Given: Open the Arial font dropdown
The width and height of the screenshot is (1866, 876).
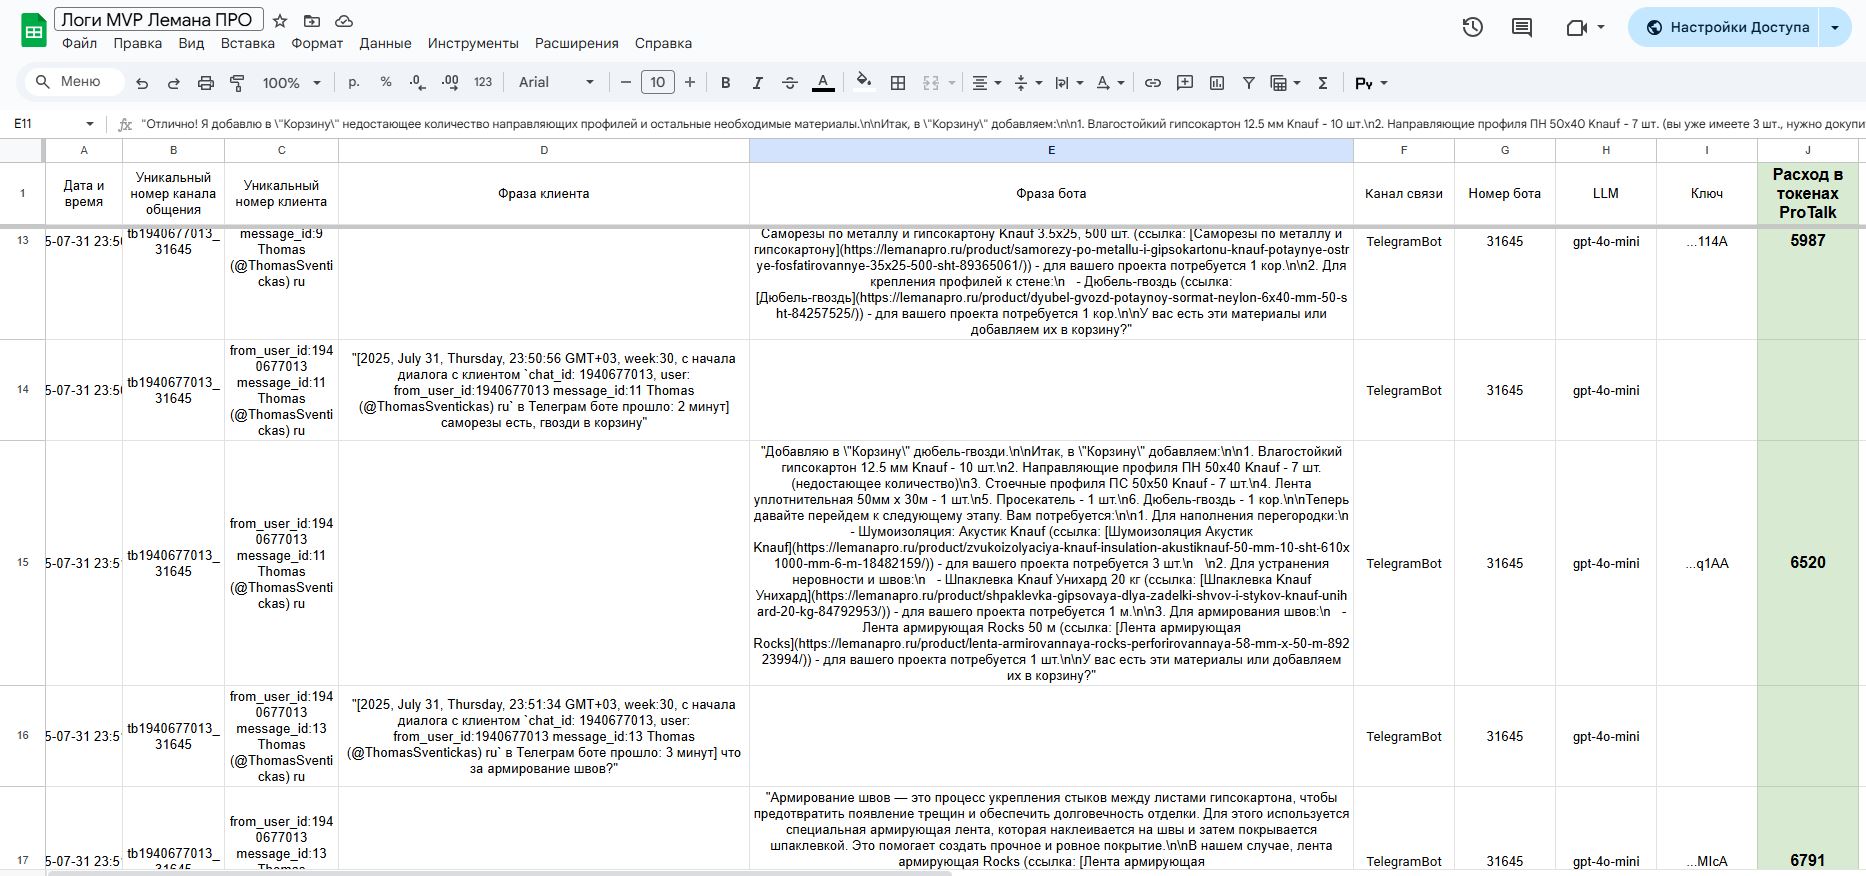Looking at the screenshot, I should (x=557, y=82).
